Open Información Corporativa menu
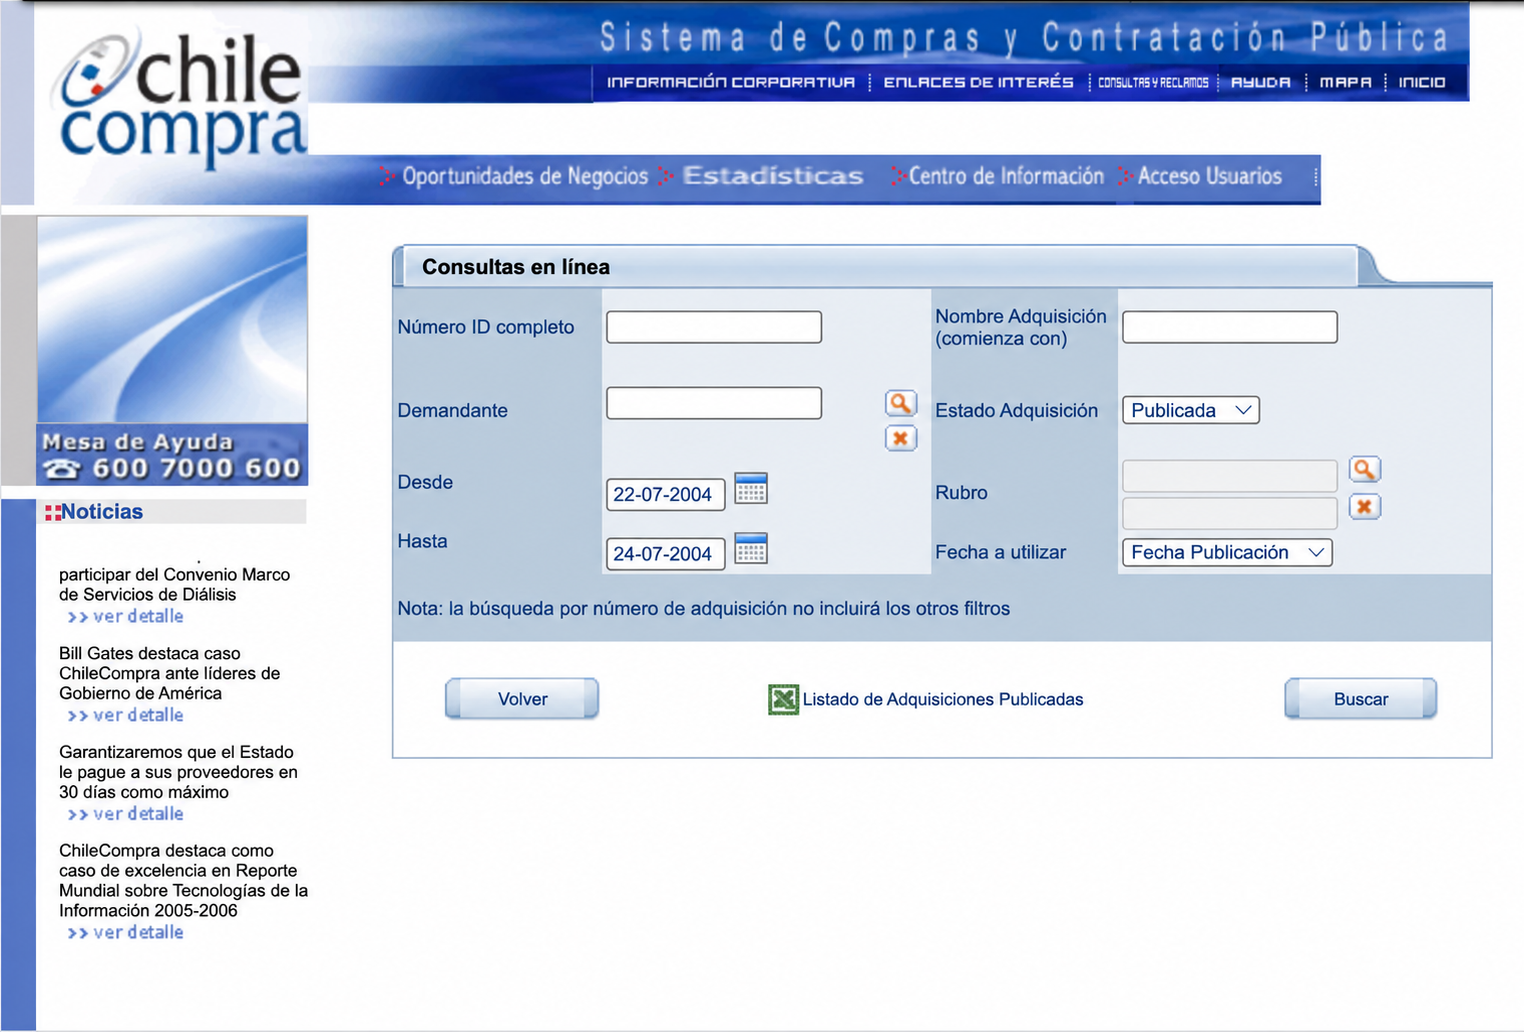 click(x=731, y=82)
